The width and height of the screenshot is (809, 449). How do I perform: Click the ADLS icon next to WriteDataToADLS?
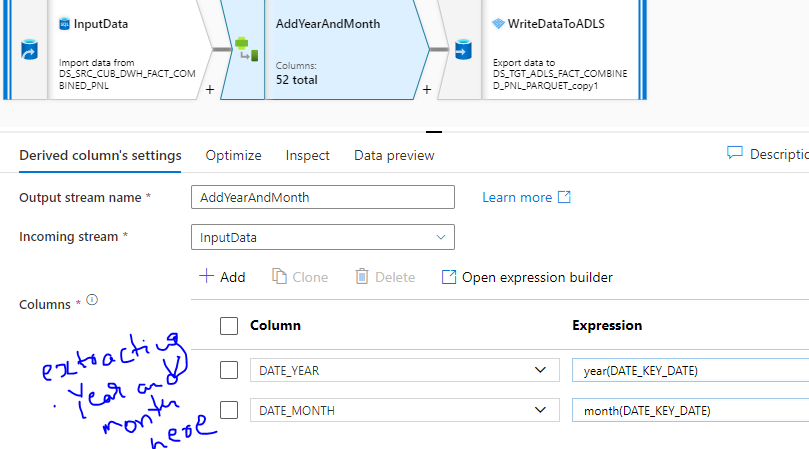tap(498, 24)
